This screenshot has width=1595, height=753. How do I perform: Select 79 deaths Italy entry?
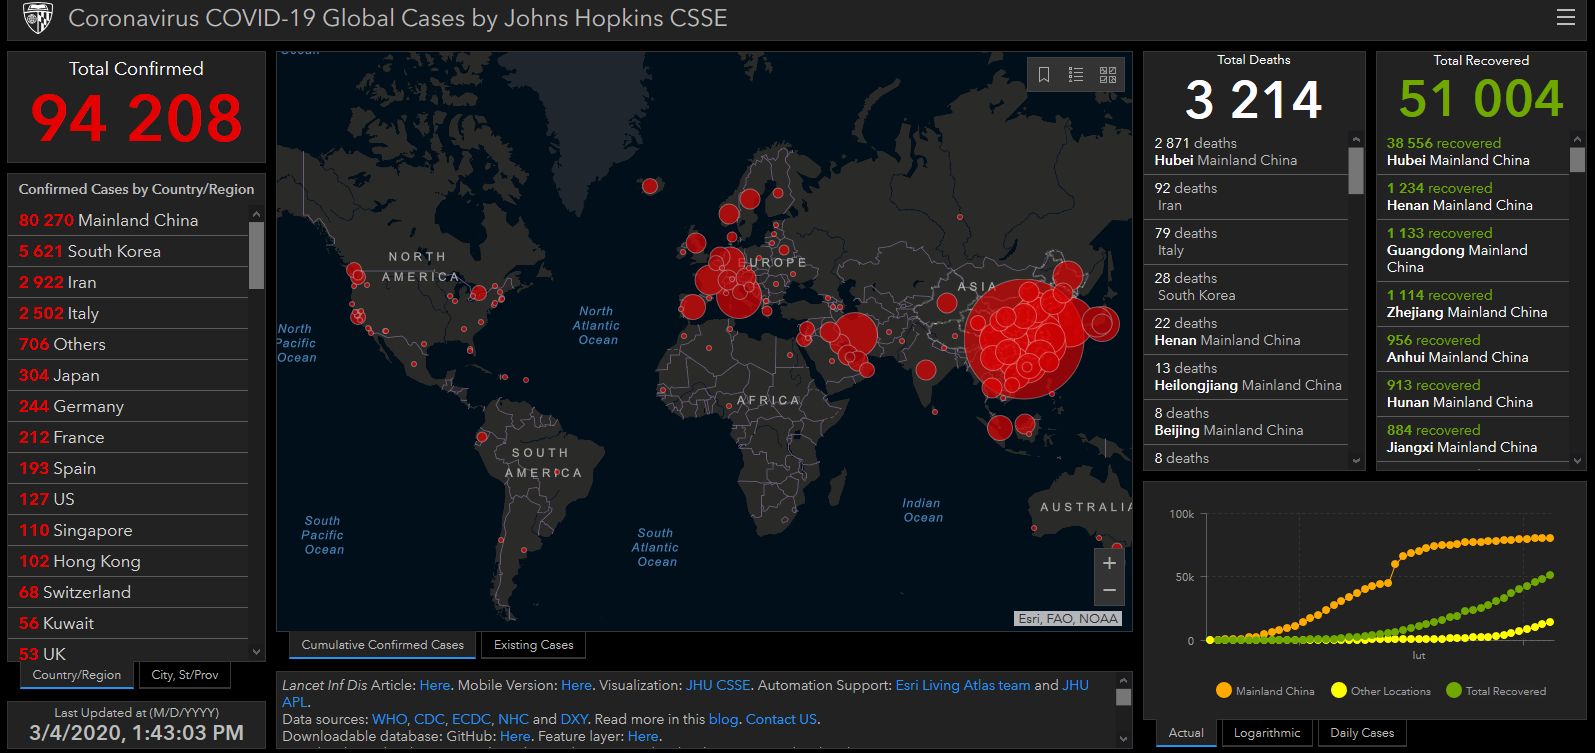coord(1246,242)
